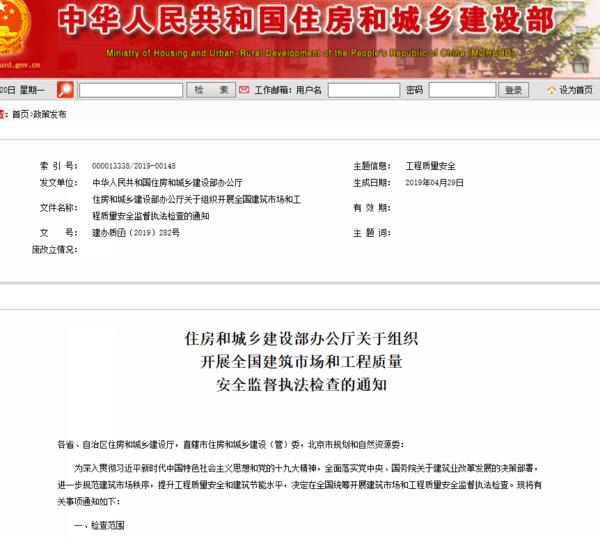Viewport: 600px width, 537px height.
Task: Click the red mail envelope icon
Action: click(247, 90)
